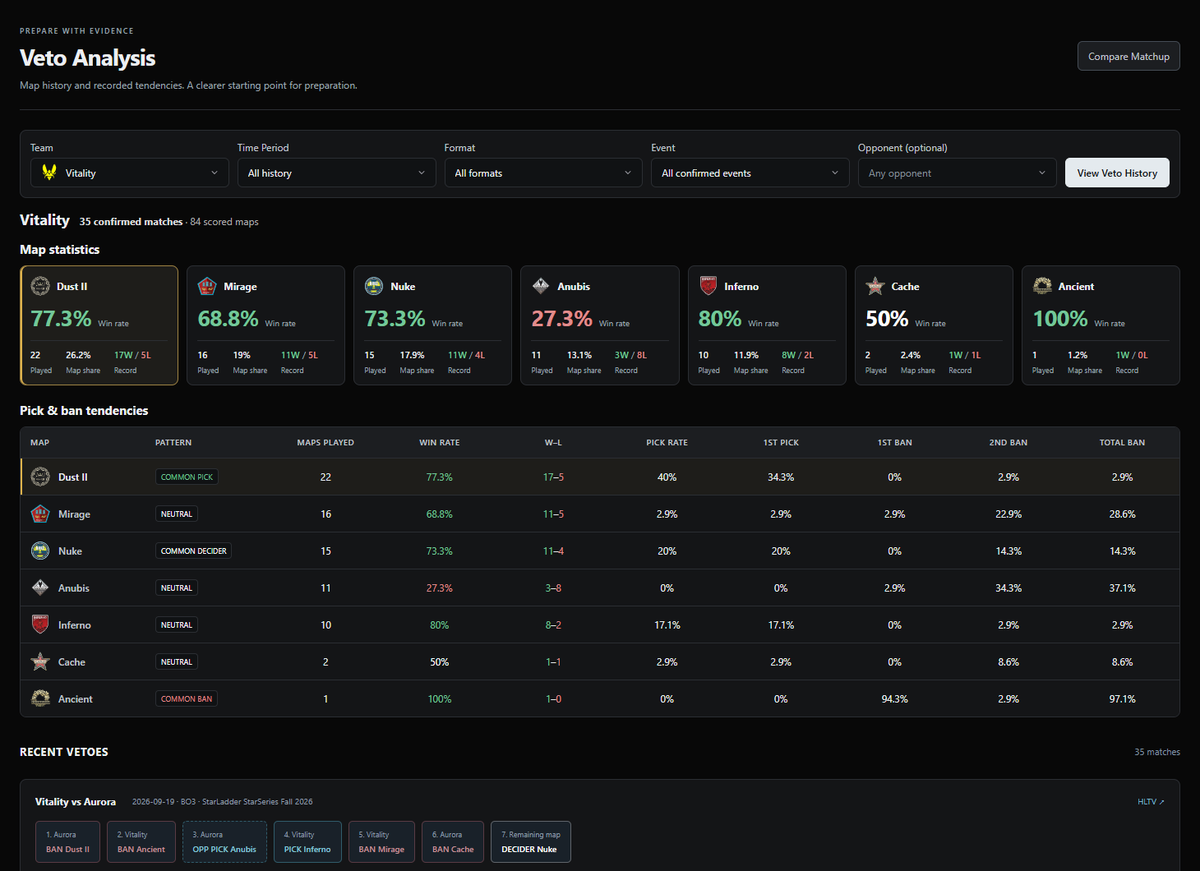This screenshot has width=1200, height=871.
Task: Click the View Veto History button
Action: coord(1117,173)
